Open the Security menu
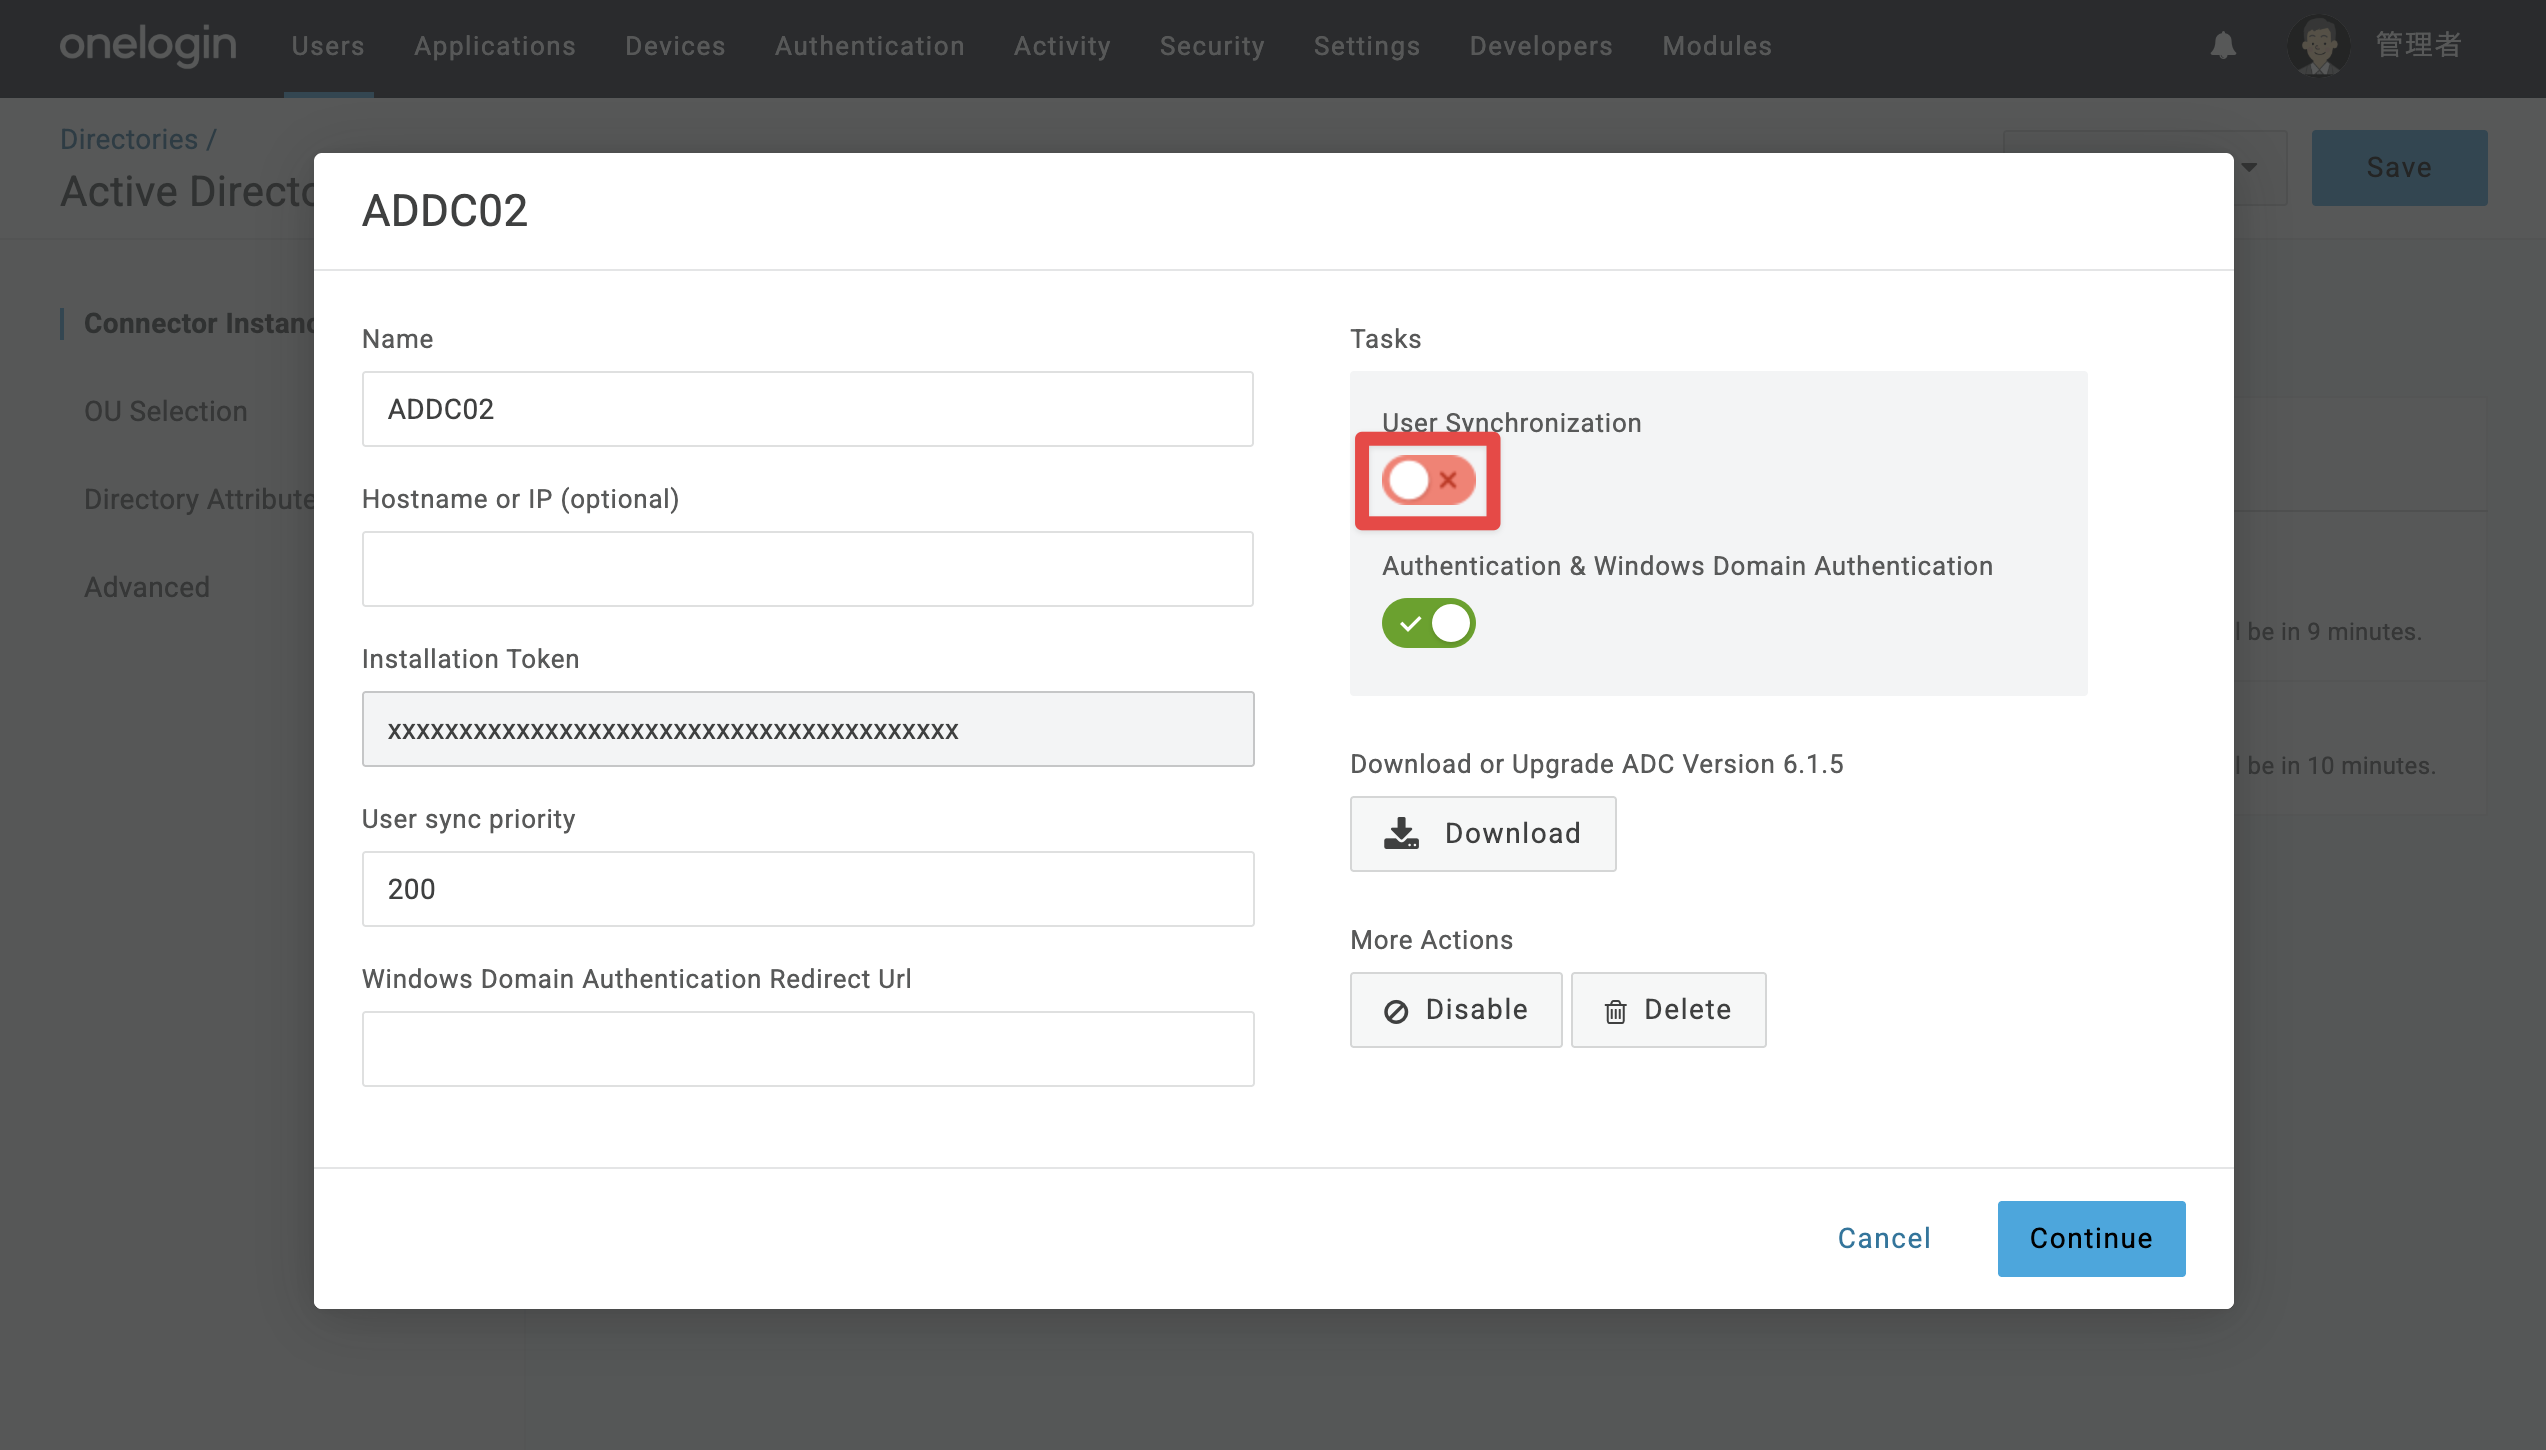The height and width of the screenshot is (1450, 2546). (1212, 46)
